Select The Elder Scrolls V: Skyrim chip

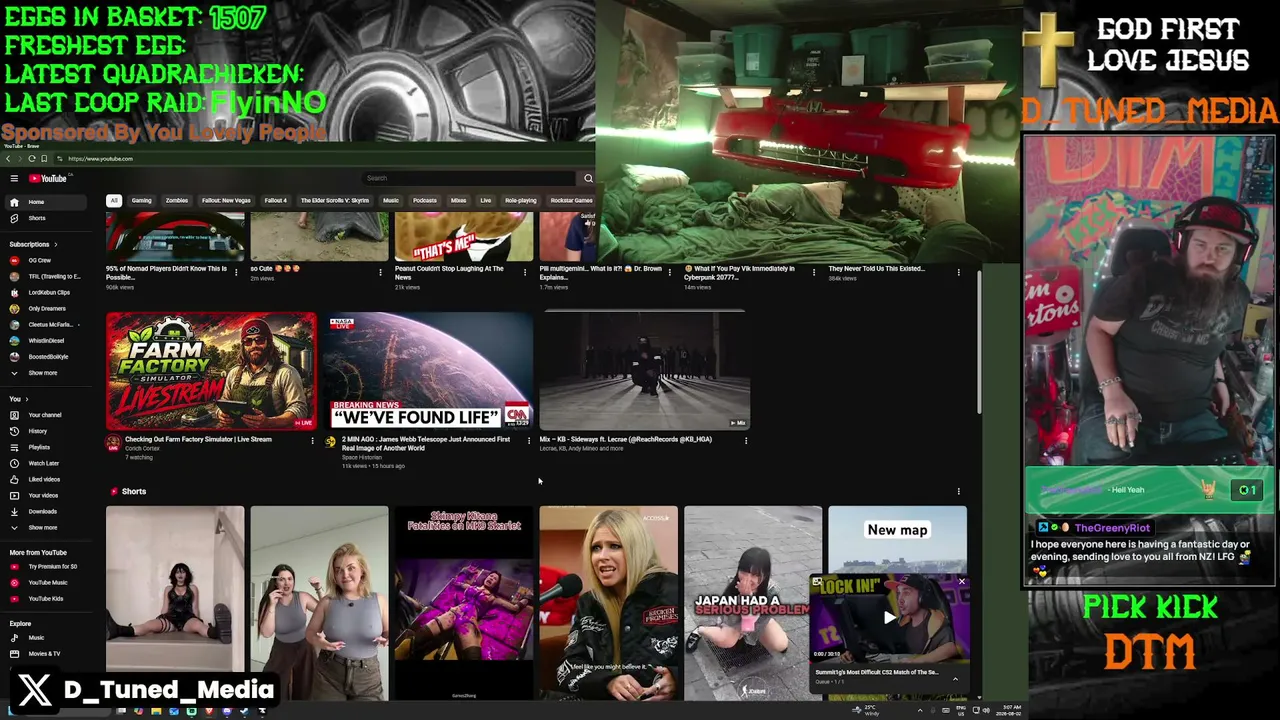tap(335, 200)
